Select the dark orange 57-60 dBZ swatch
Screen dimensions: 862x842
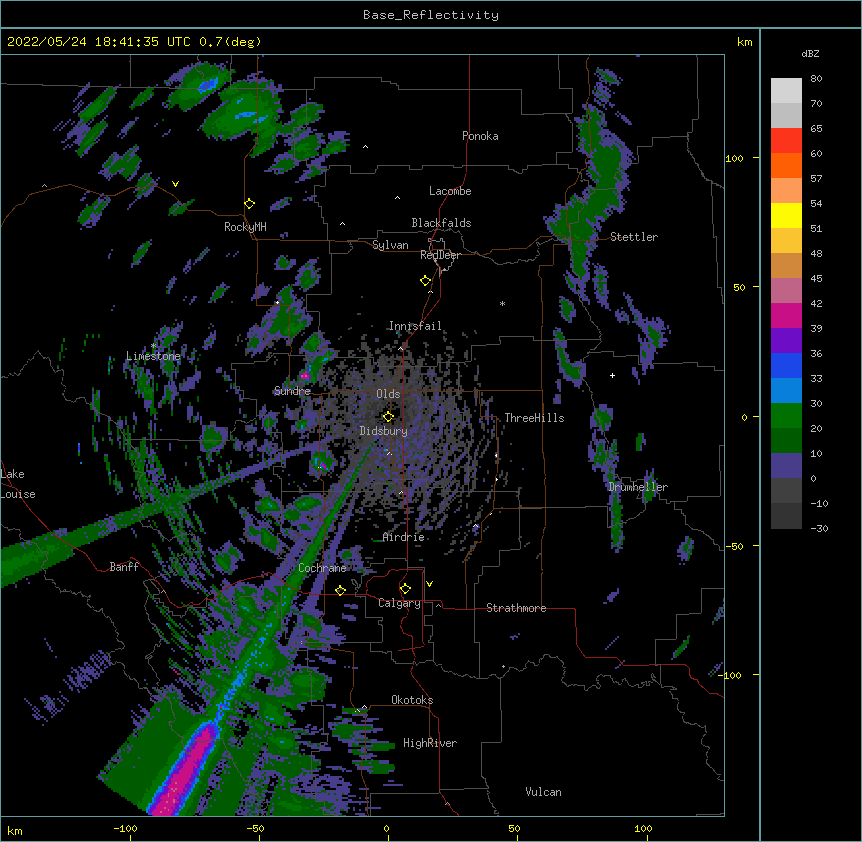point(786,165)
